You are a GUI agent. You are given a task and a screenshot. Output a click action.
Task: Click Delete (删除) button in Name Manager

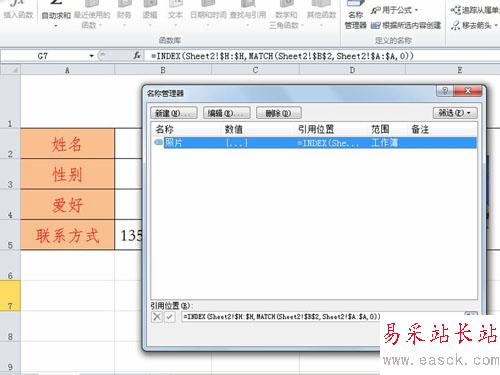pos(279,113)
